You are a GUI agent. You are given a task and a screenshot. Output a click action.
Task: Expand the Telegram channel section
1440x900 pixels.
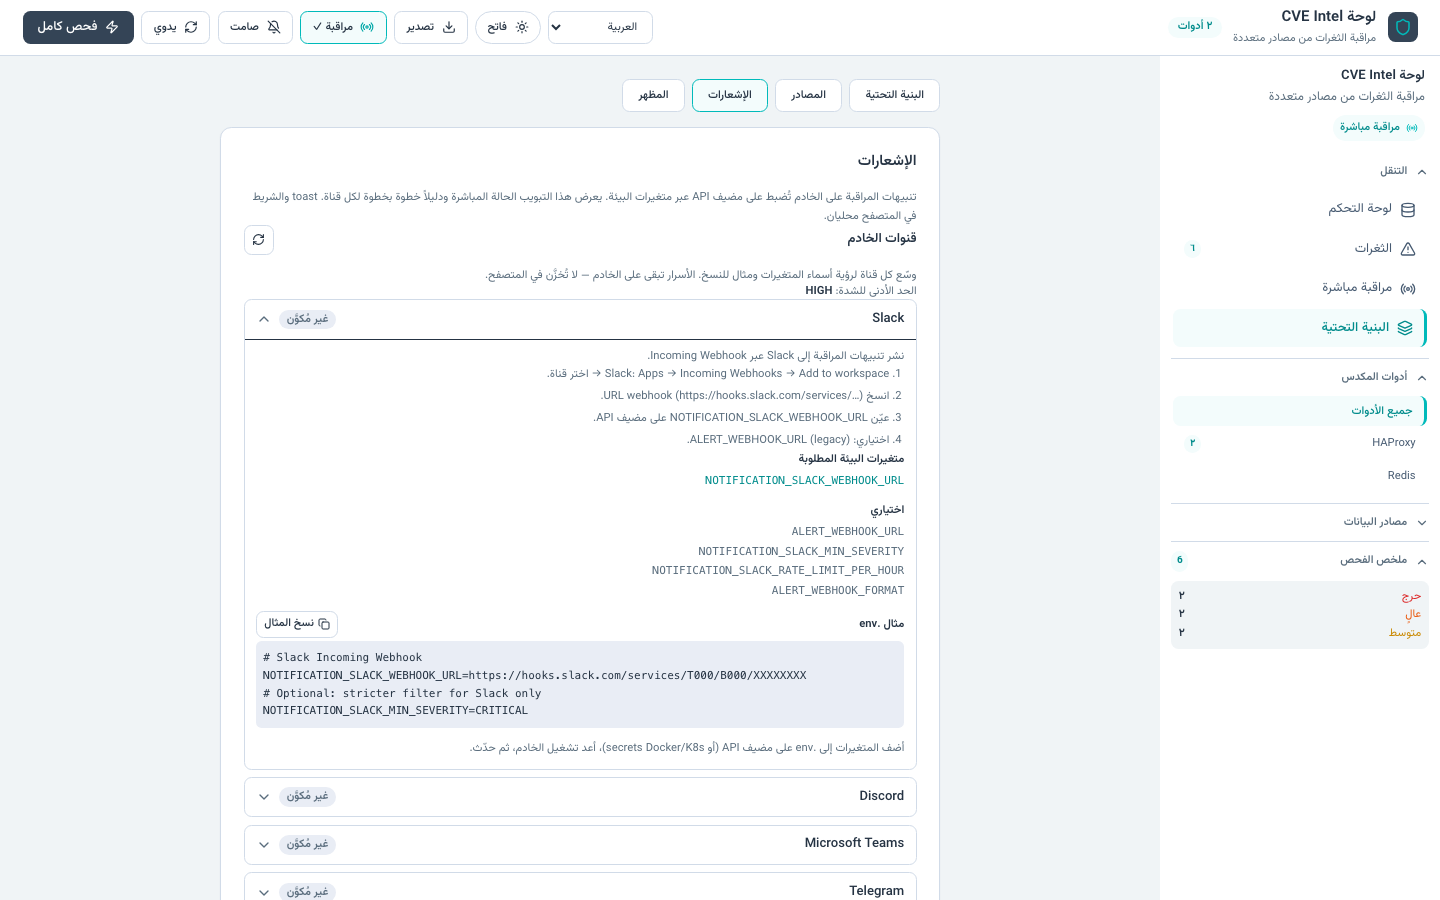point(580,888)
